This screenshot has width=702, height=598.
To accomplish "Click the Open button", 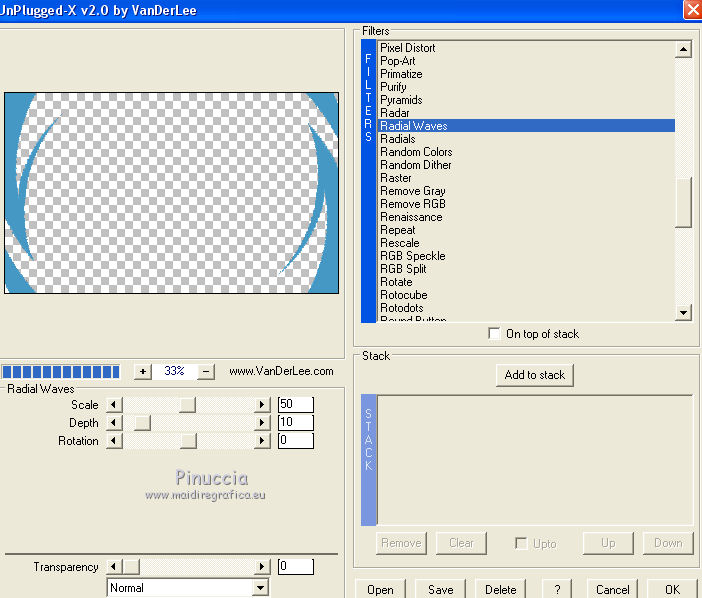I will [x=381, y=589].
